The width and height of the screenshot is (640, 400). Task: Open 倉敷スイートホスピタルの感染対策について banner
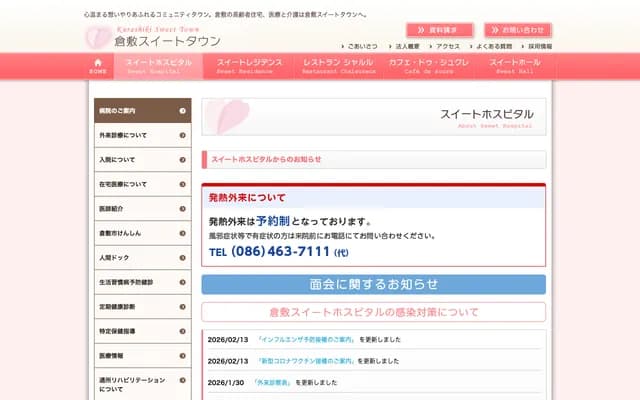pos(373,312)
